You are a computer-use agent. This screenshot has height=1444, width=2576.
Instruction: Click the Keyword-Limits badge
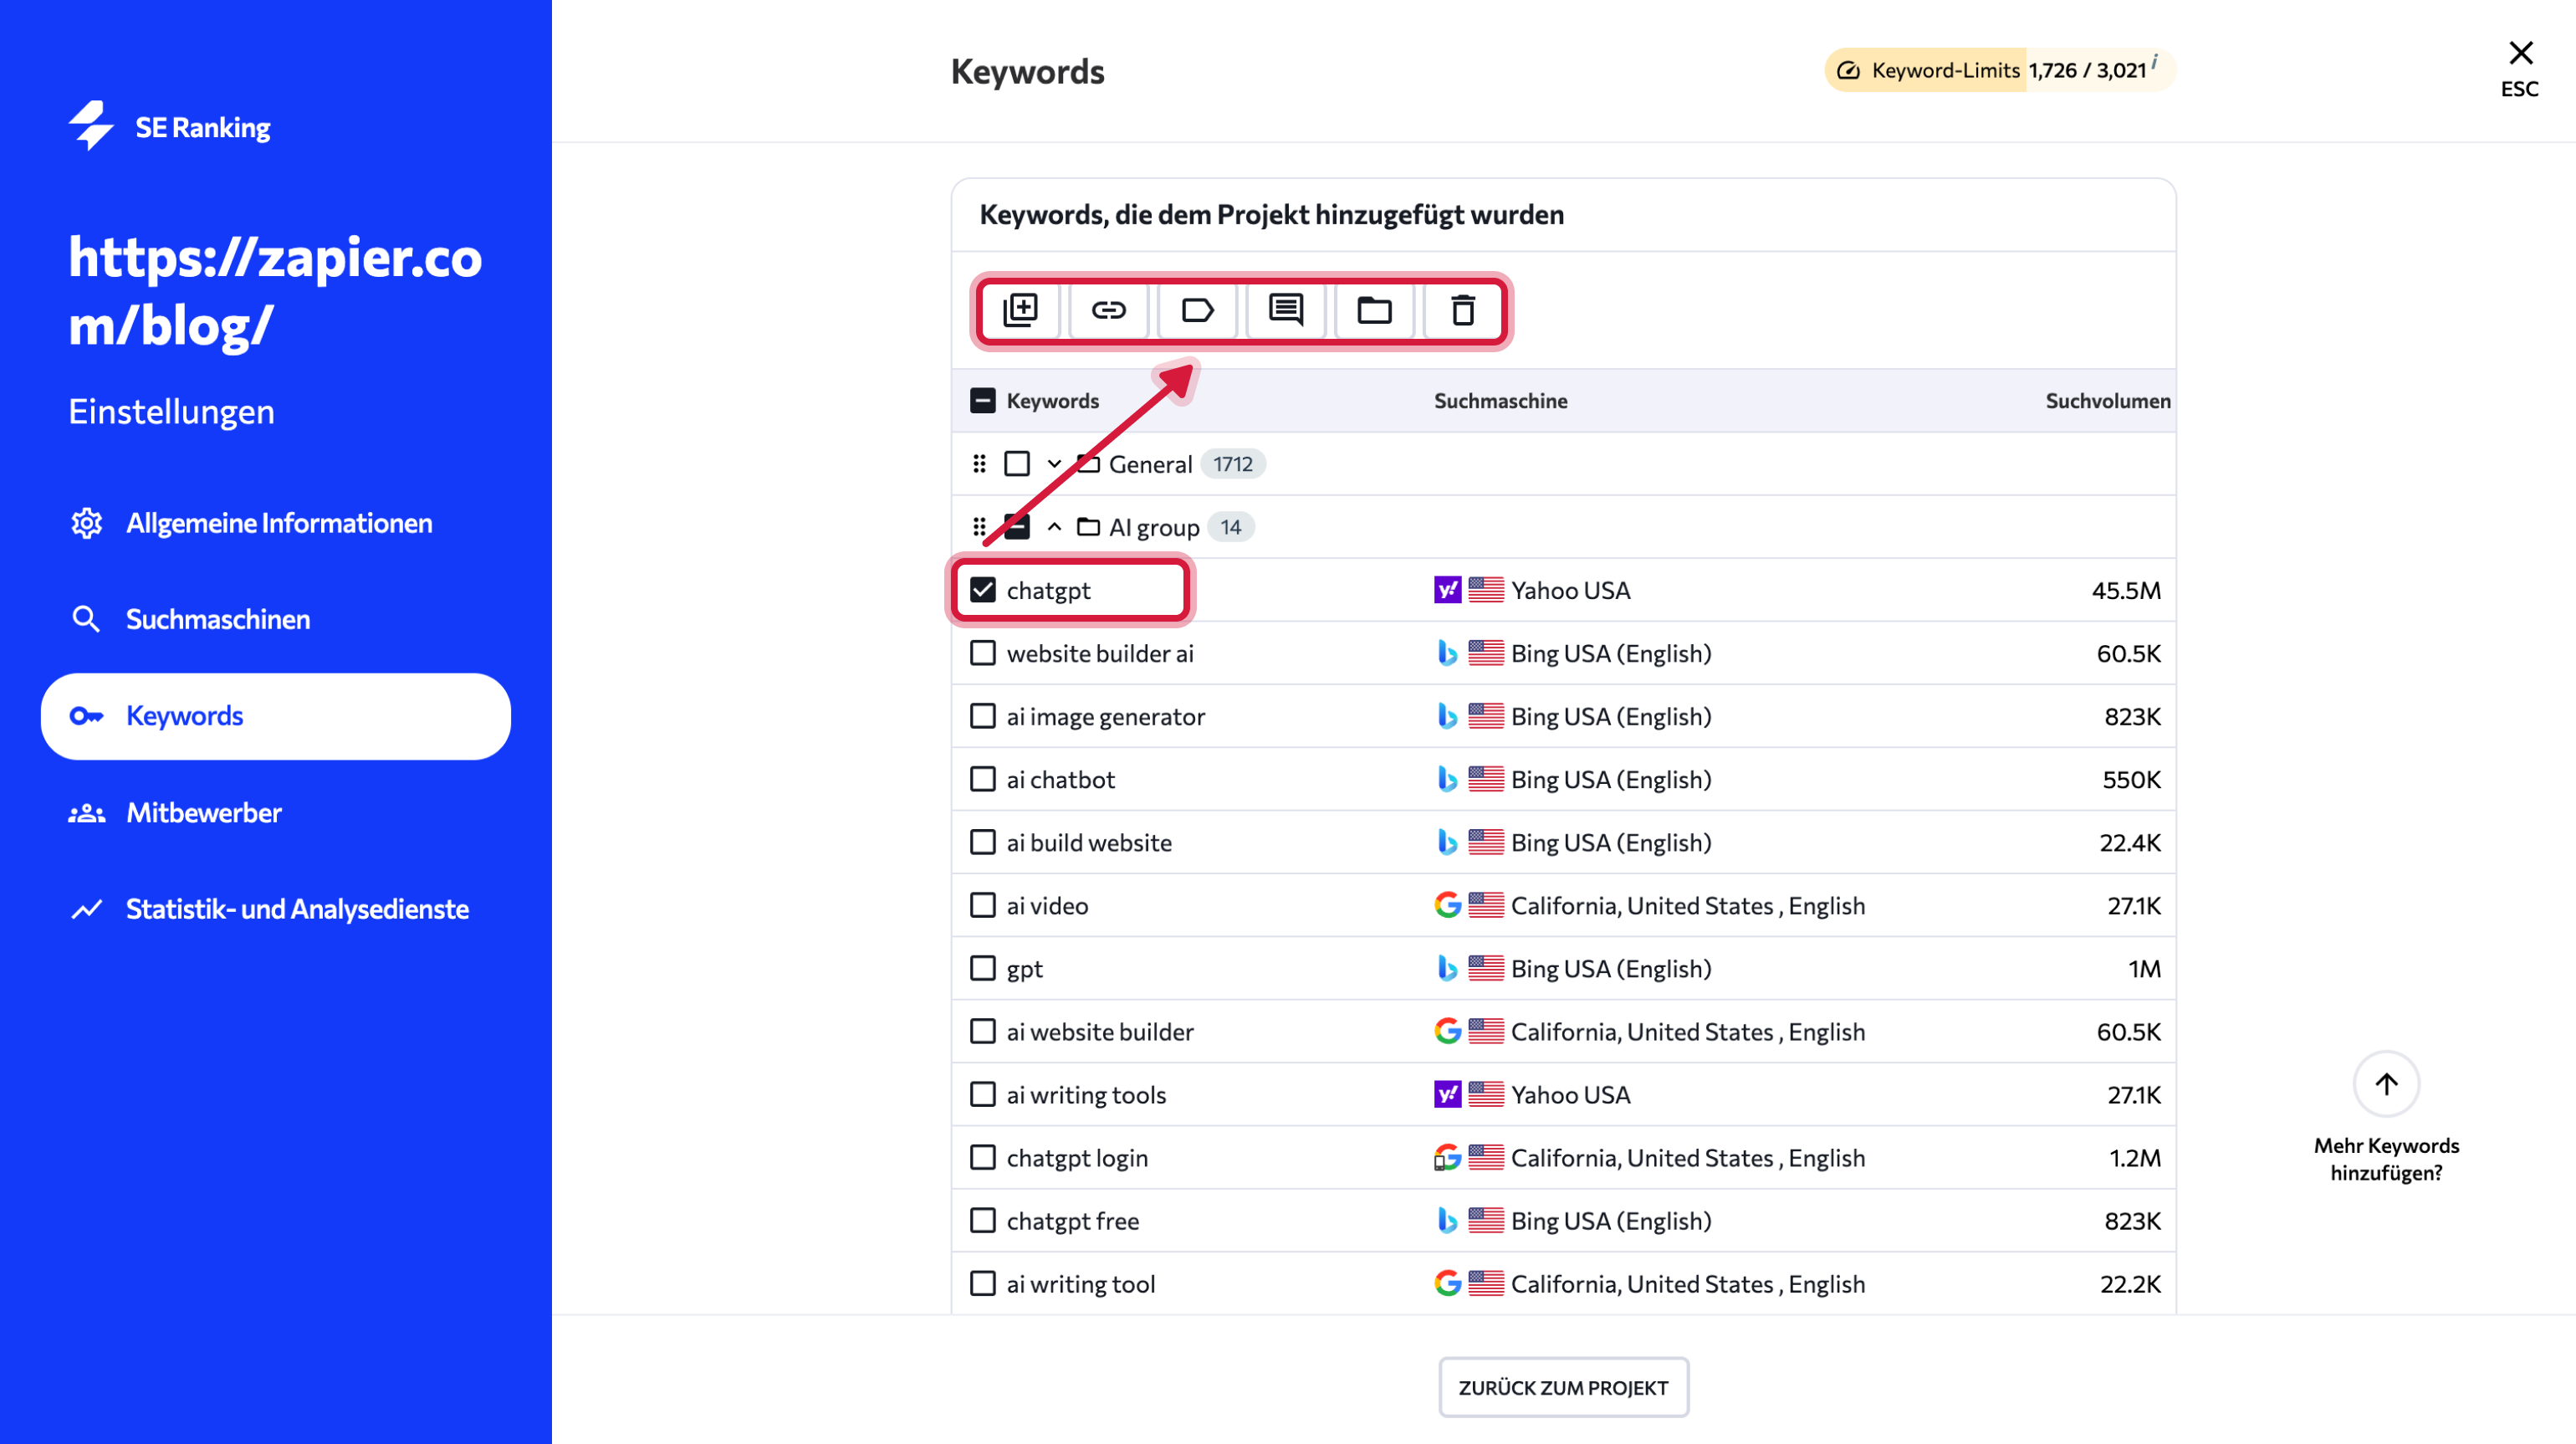1999,70
